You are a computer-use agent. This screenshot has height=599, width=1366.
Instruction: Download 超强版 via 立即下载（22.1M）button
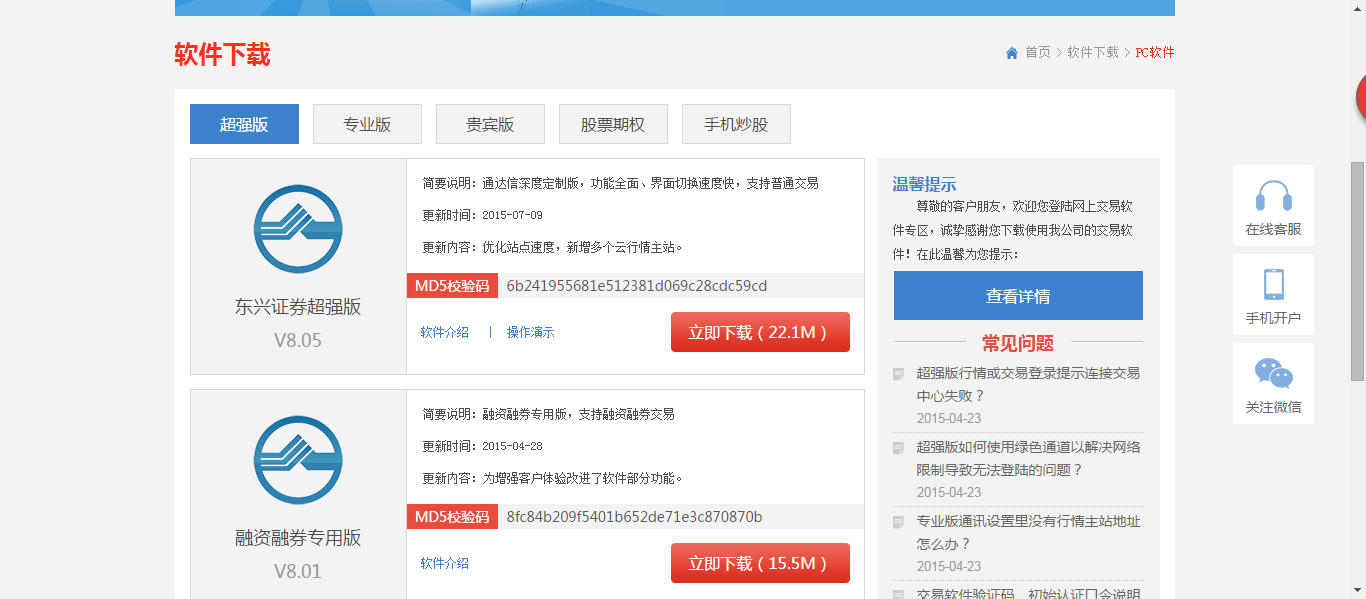coord(759,331)
